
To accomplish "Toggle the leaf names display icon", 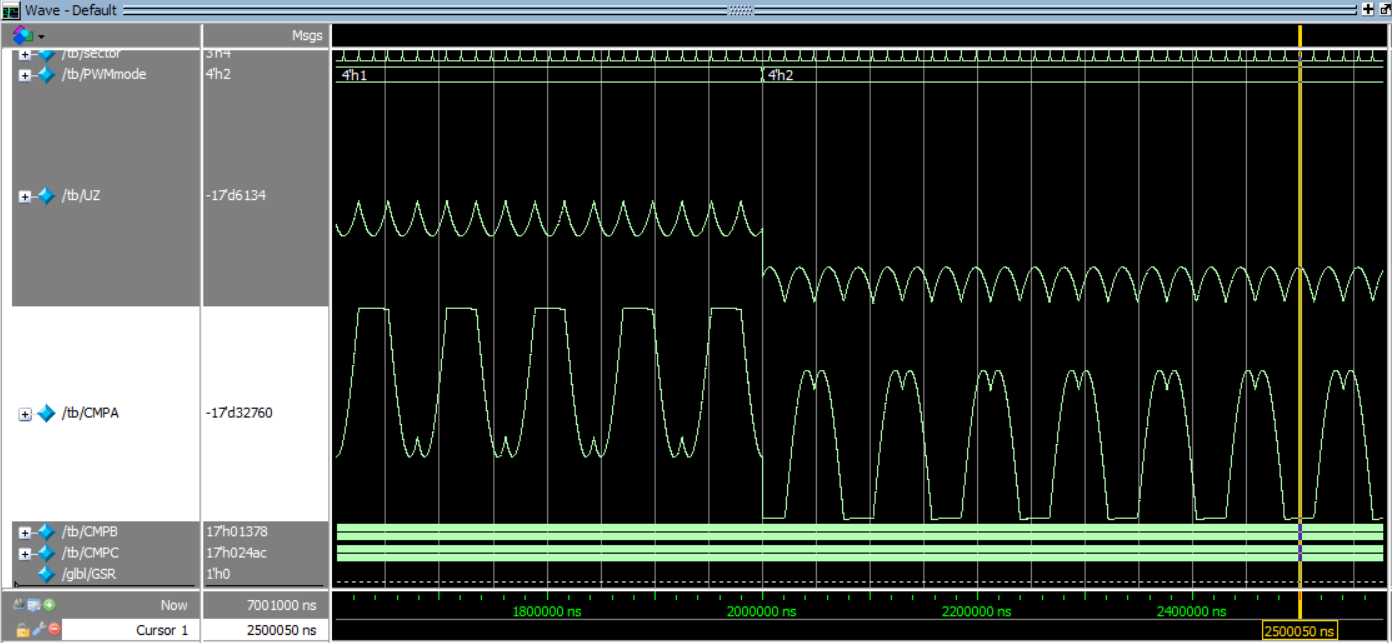I will point(18,605).
